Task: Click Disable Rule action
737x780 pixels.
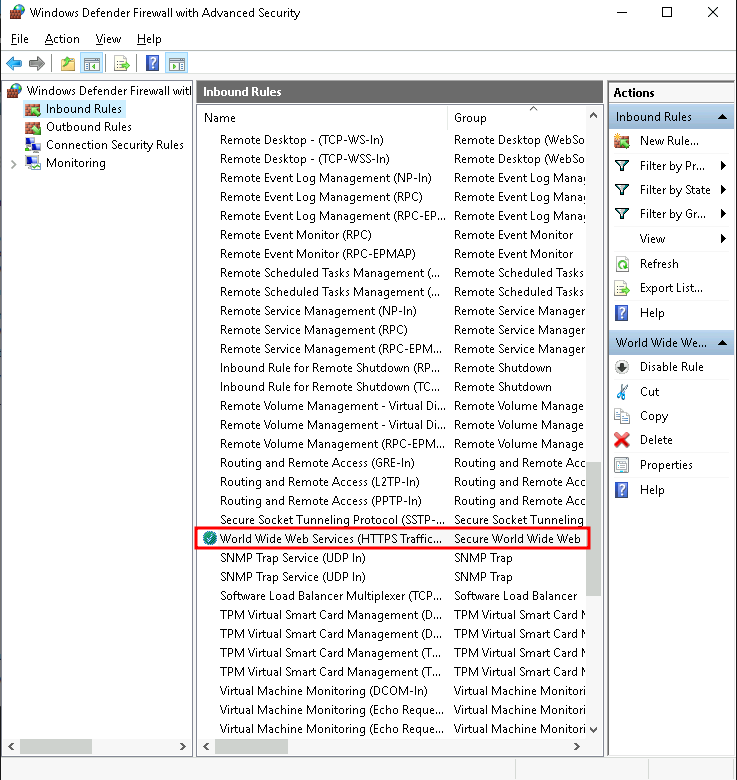Action: [x=671, y=367]
